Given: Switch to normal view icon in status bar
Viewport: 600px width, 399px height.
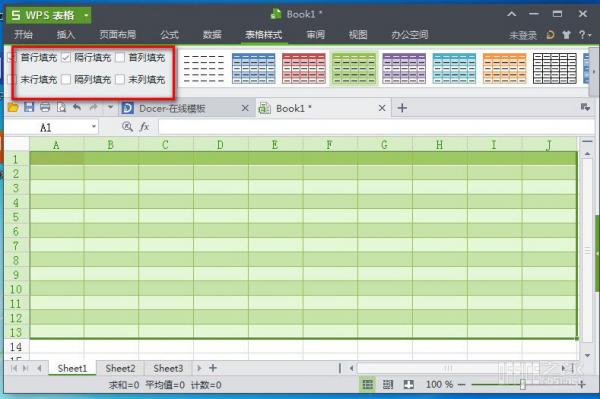Looking at the screenshot, I should click(367, 384).
